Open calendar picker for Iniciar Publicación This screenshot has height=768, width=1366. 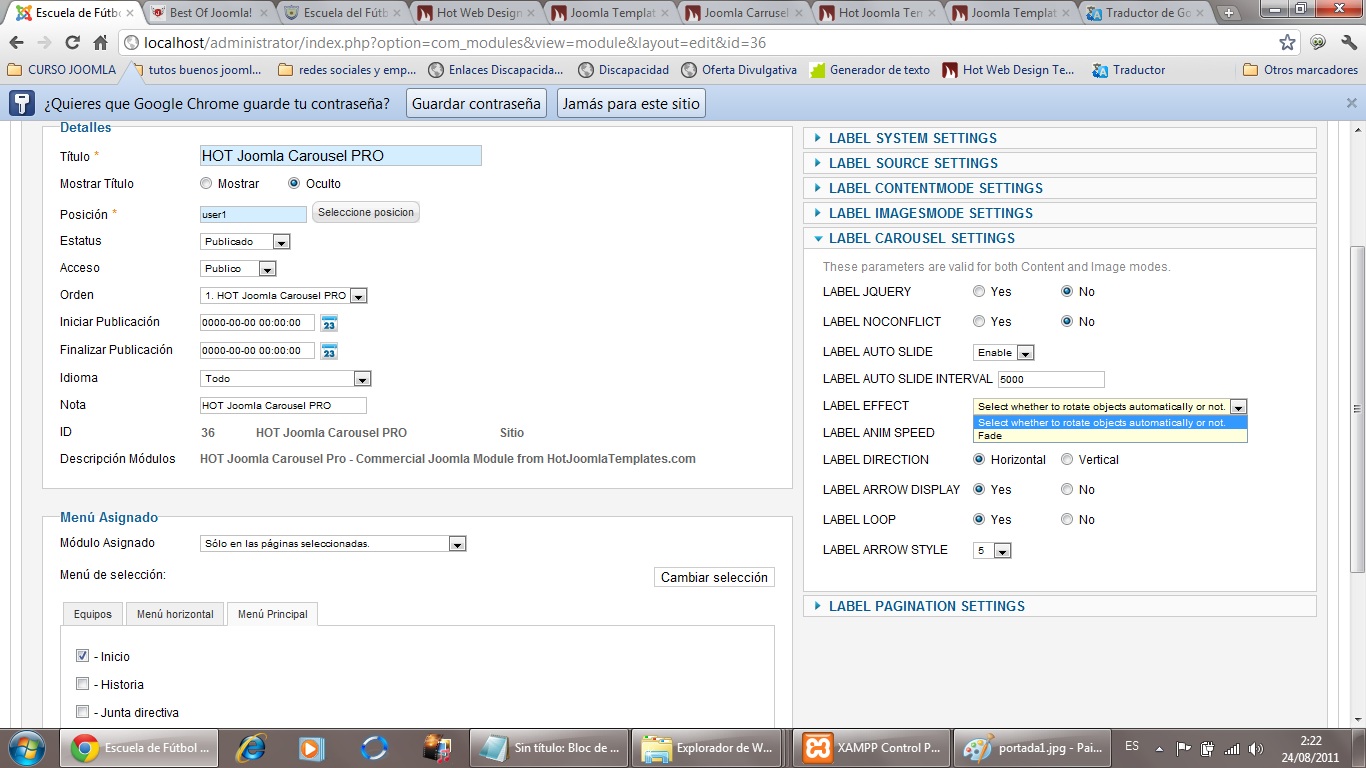(329, 323)
